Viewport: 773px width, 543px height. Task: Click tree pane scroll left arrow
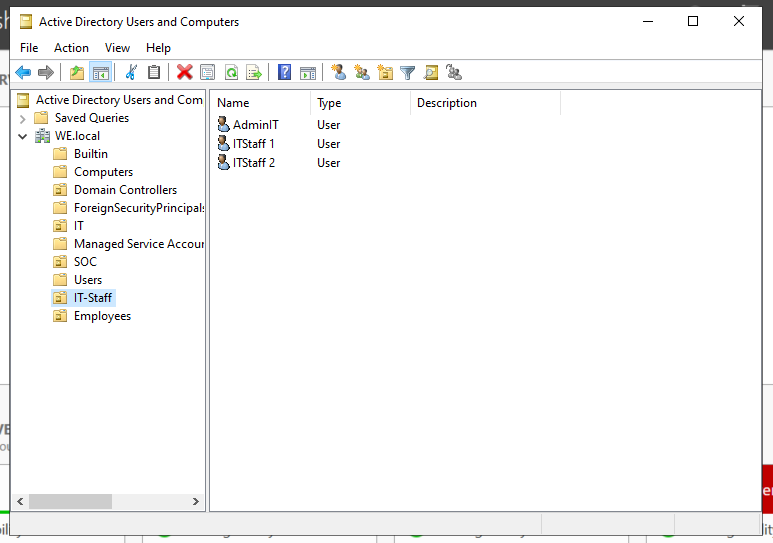20,502
